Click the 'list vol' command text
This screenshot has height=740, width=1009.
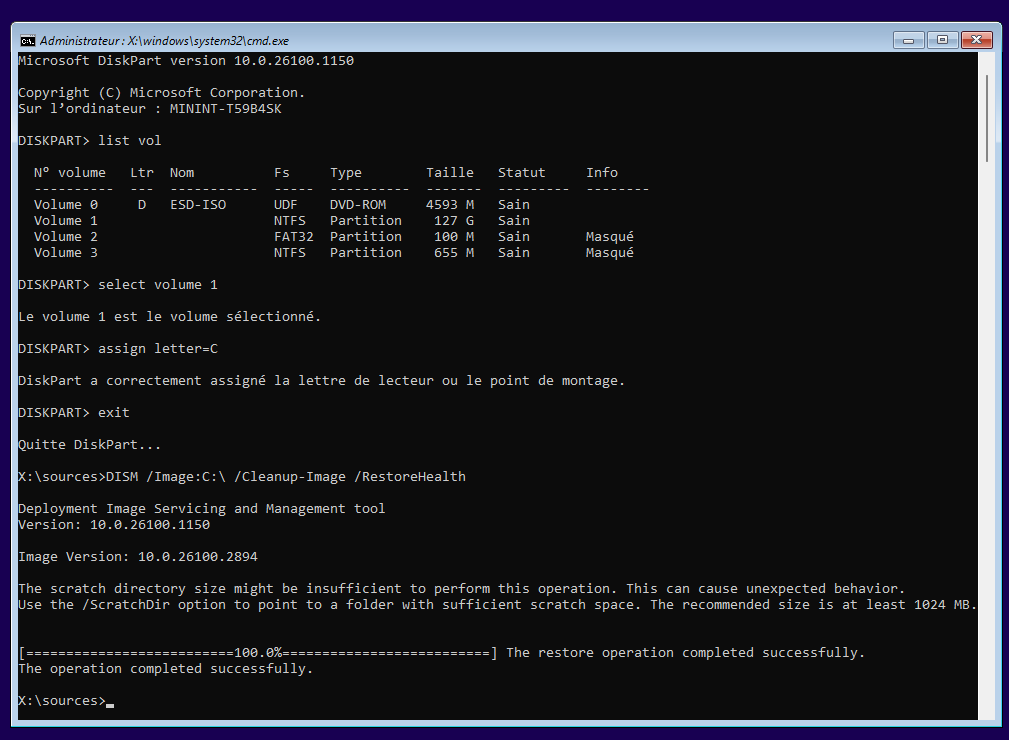[x=129, y=141]
